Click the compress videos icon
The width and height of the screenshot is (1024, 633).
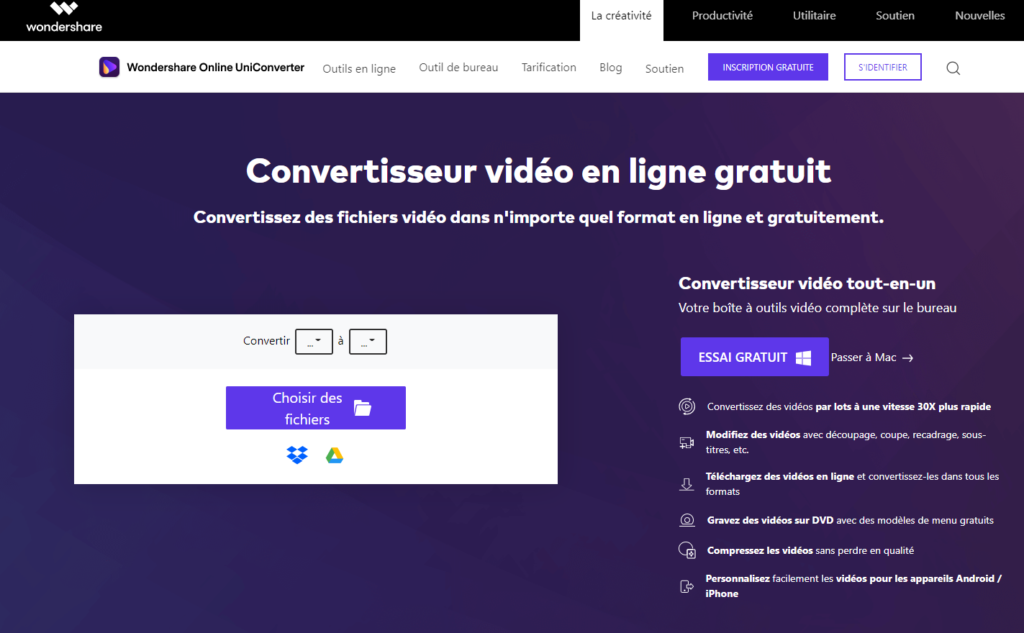(686, 550)
